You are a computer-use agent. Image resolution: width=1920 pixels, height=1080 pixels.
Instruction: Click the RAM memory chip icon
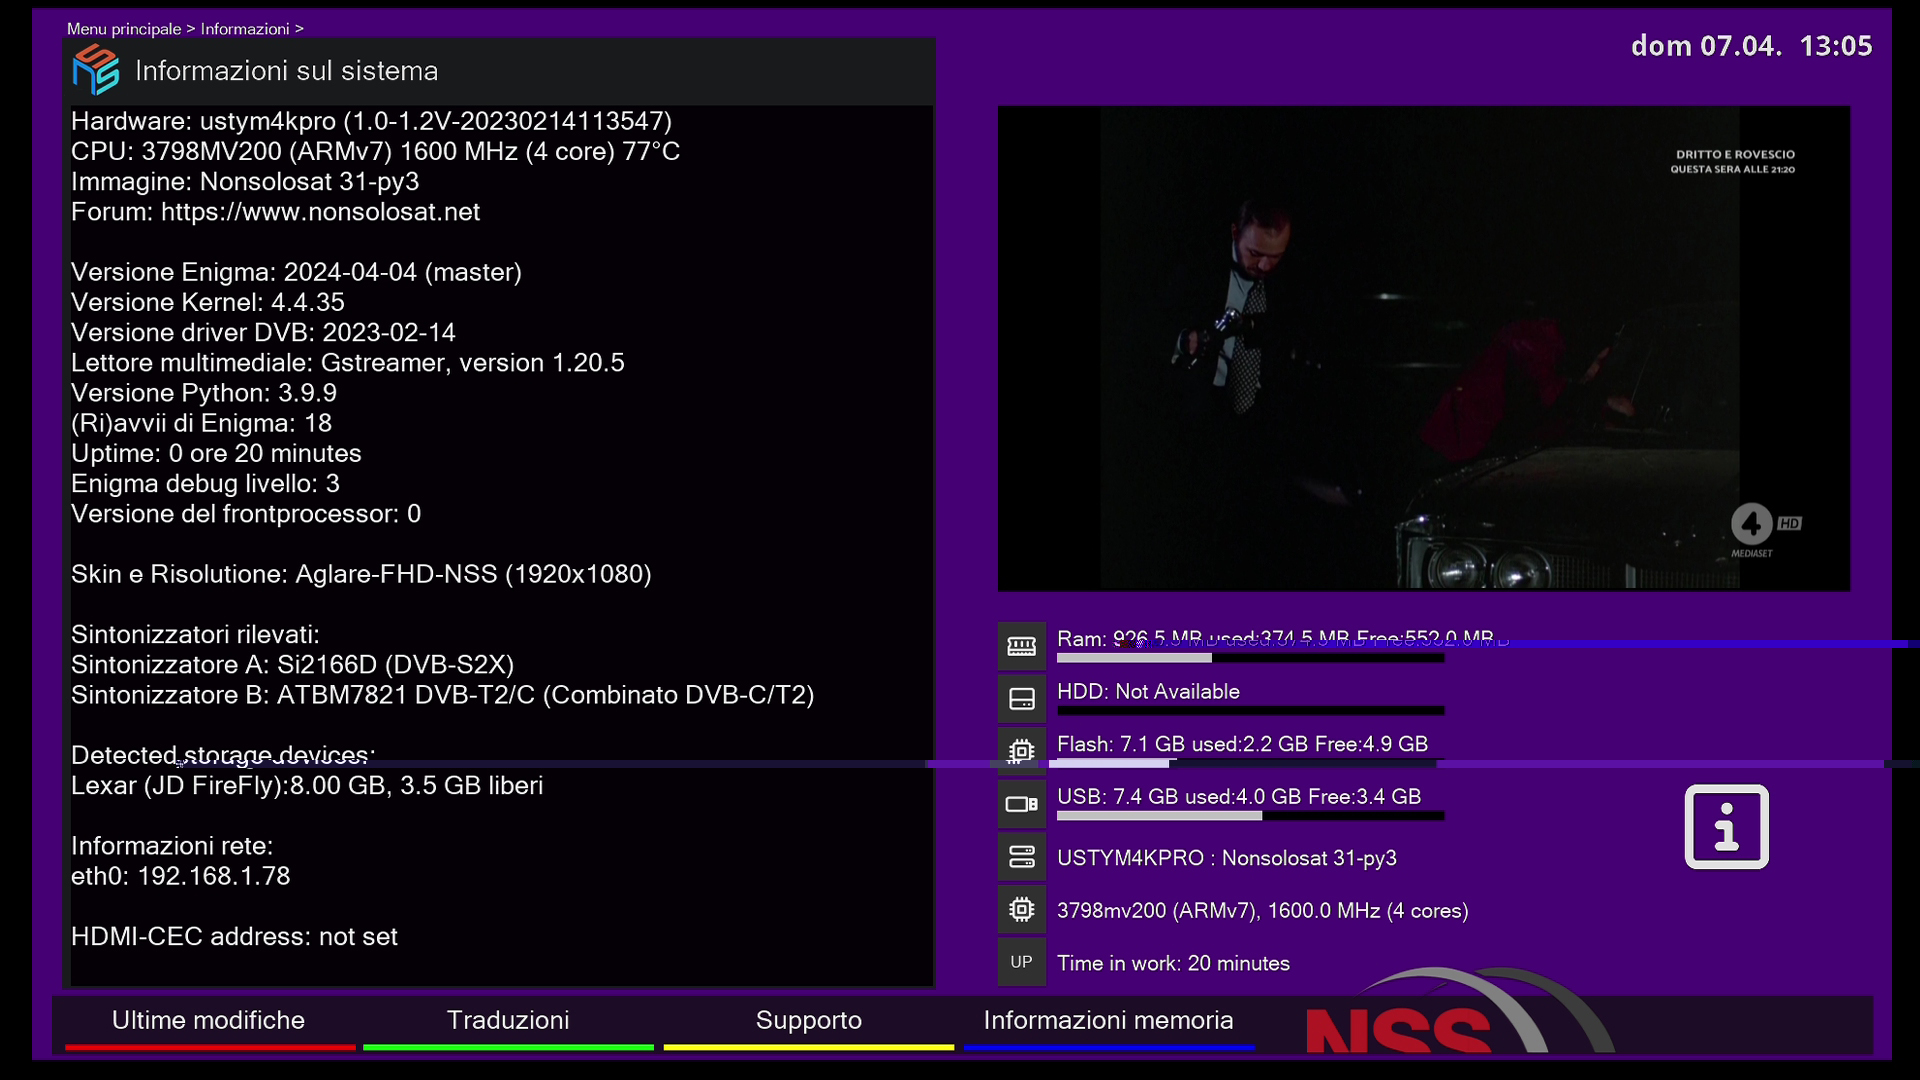1021,646
